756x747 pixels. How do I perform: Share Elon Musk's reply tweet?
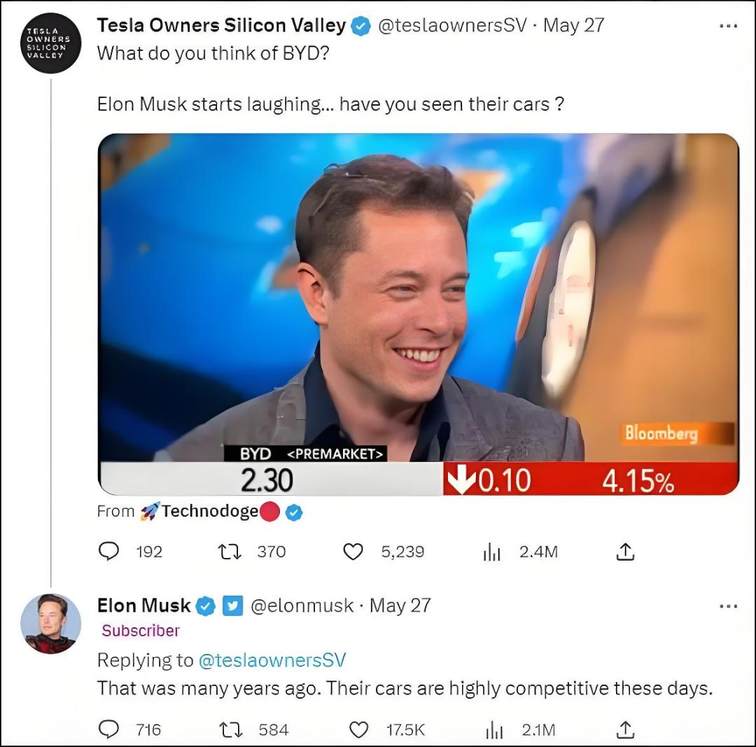point(625,729)
